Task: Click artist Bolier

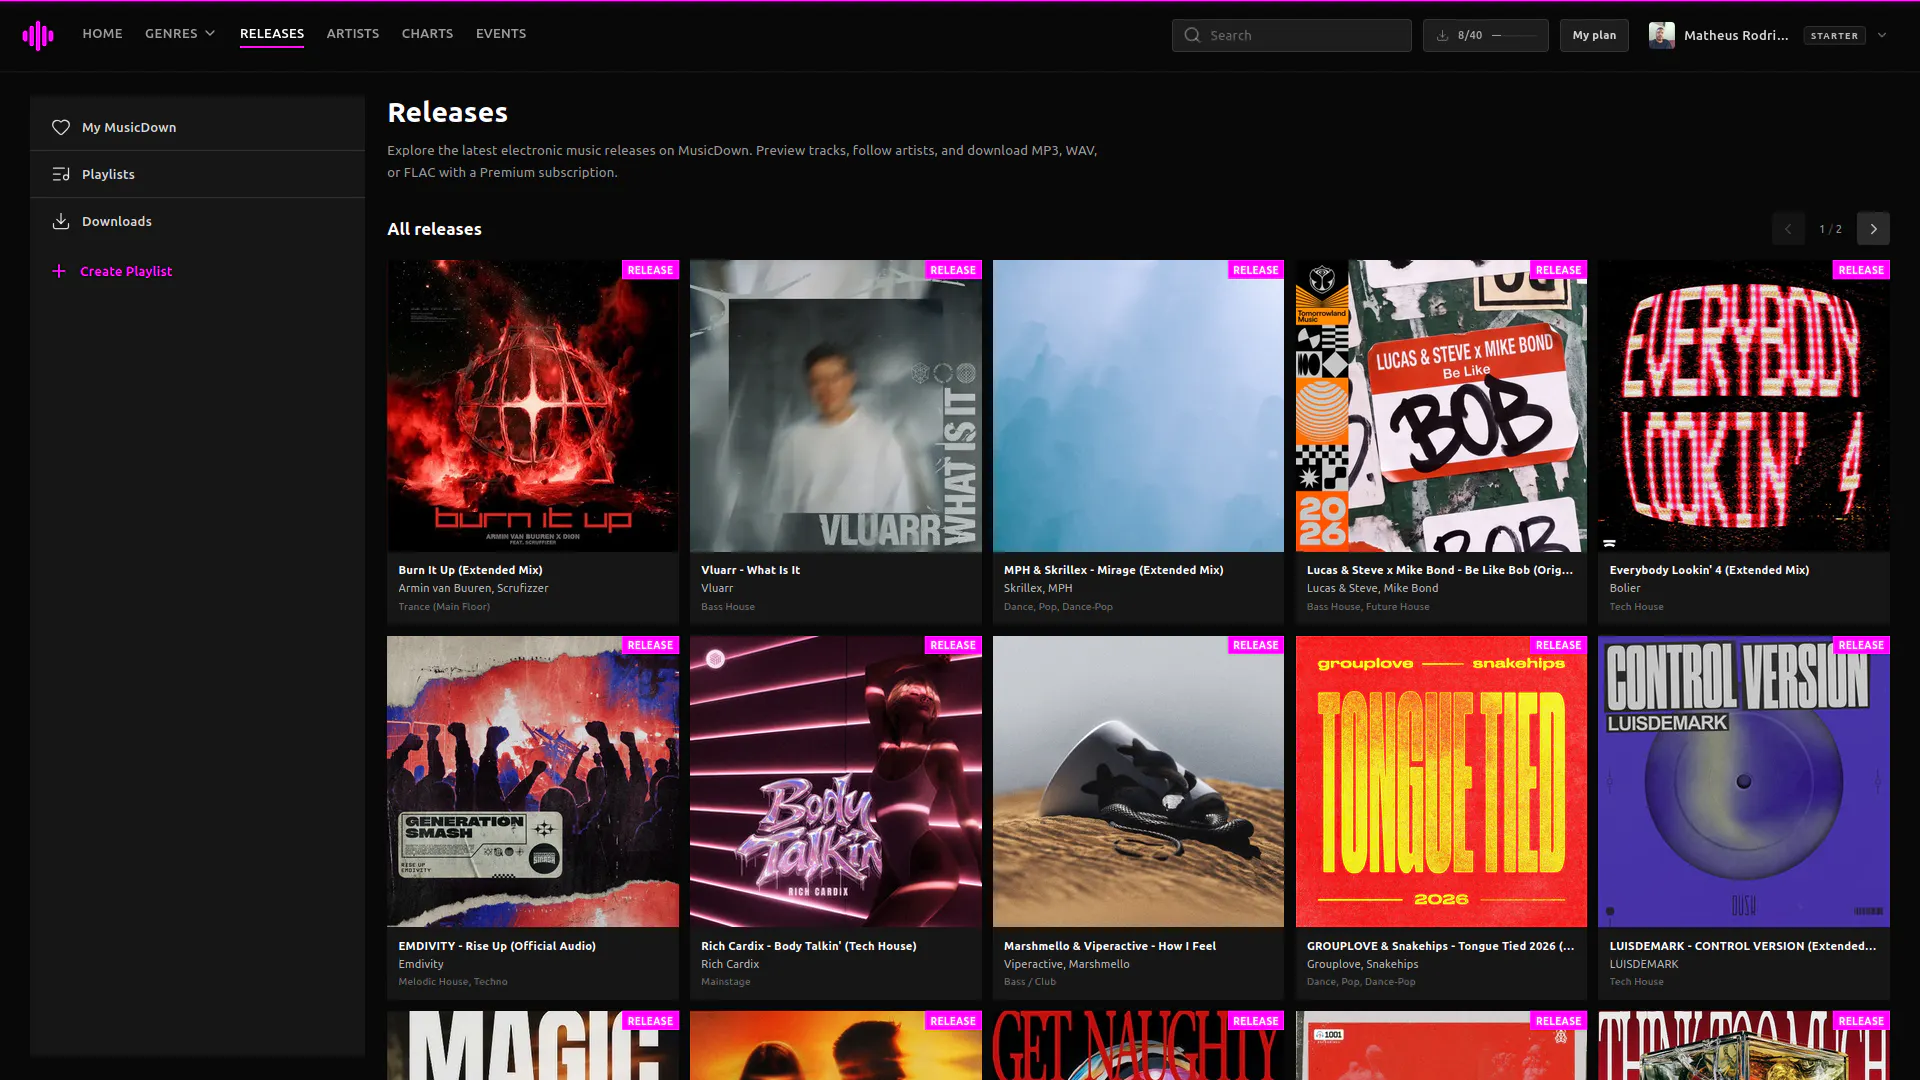Action: point(1625,588)
